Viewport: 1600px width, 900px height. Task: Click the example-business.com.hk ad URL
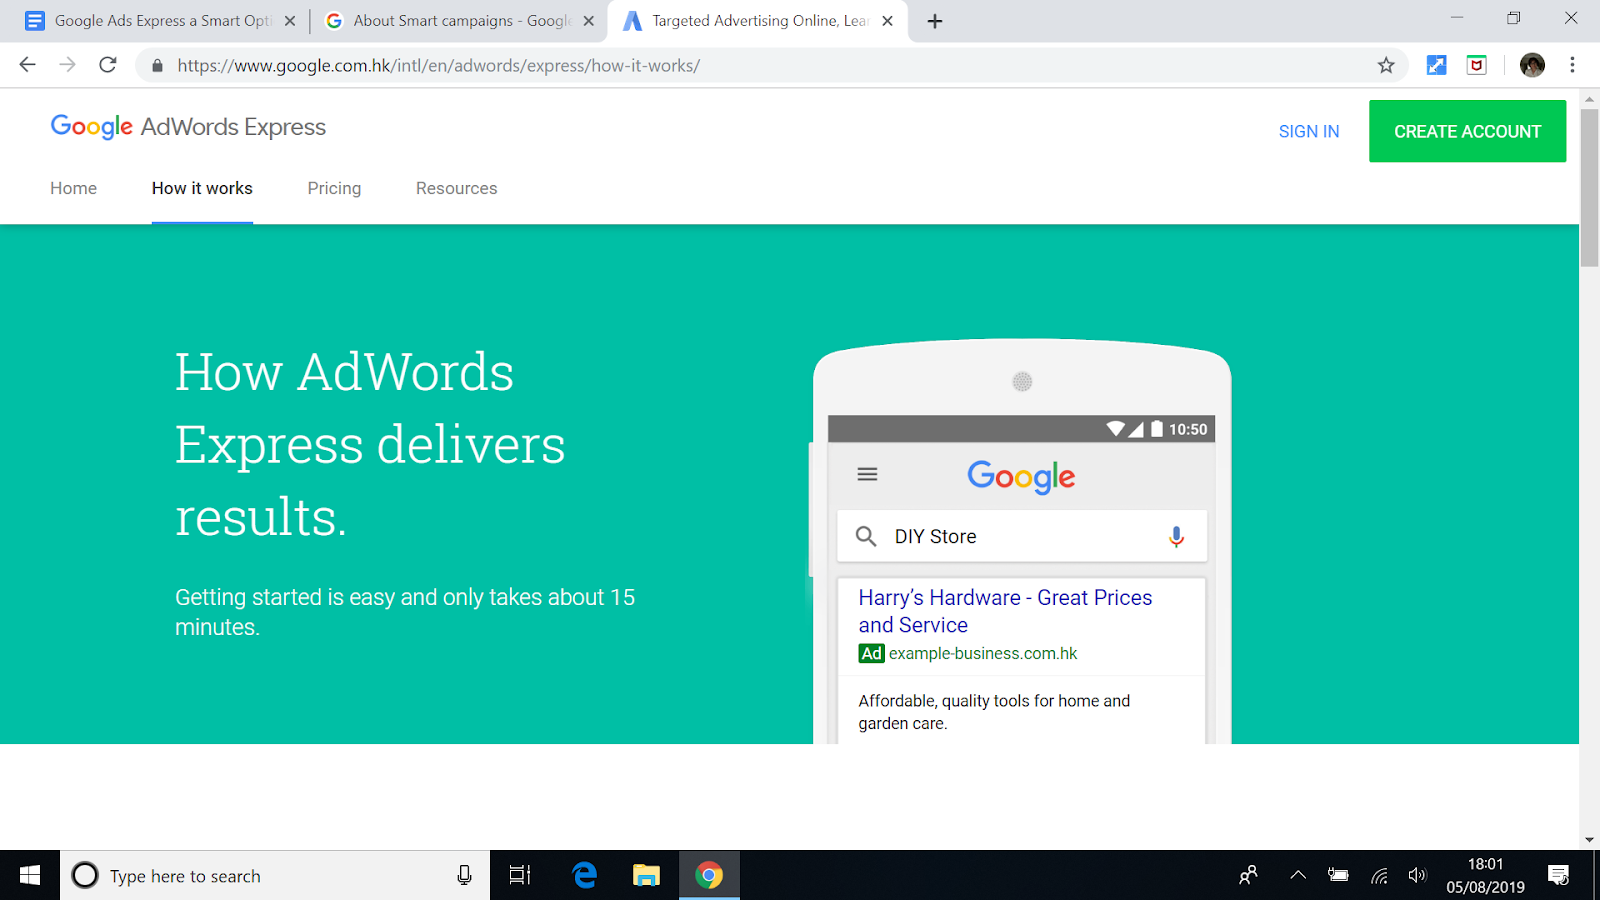pyautogui.click(x=983, y=653)
